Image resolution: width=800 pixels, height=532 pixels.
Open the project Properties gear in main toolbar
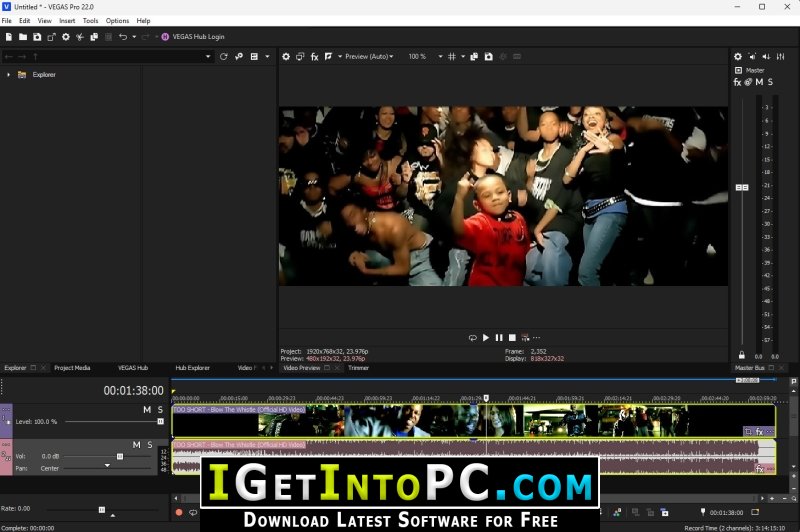pos(66,37)
